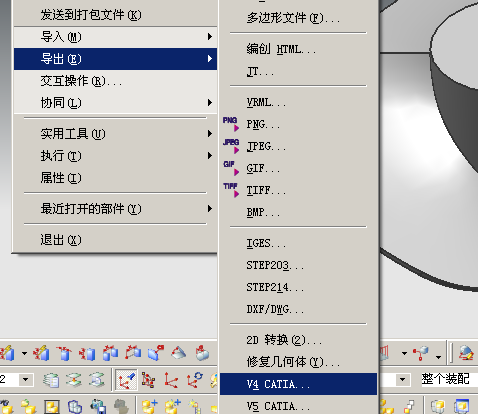Click submenu arrow next to 协同

coord(209,103)
